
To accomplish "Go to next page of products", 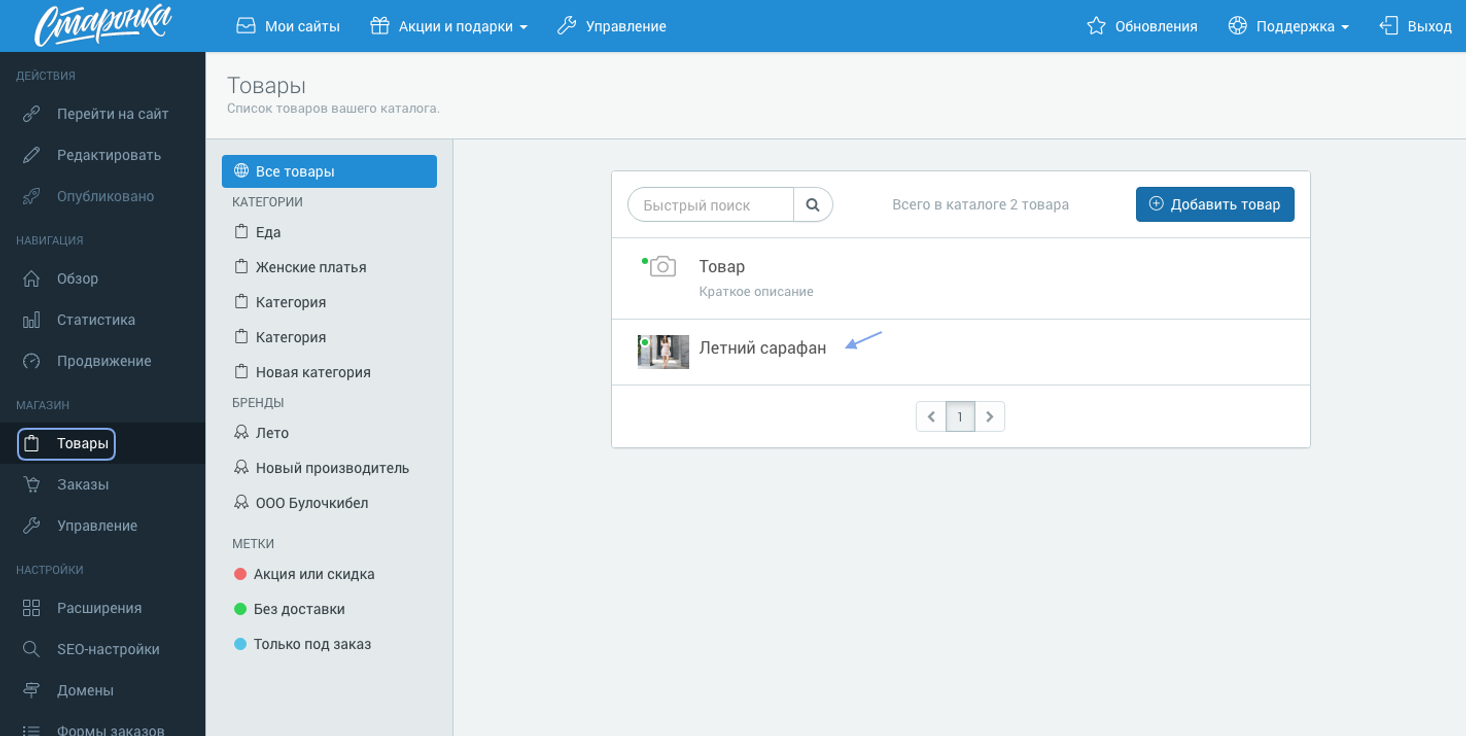I will pyautogui.click(x=990, y=417).
